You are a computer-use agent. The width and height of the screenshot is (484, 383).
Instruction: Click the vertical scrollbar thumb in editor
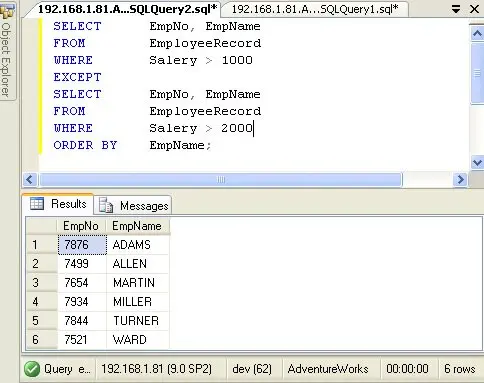pyautogui.click(x=477, y=74)
